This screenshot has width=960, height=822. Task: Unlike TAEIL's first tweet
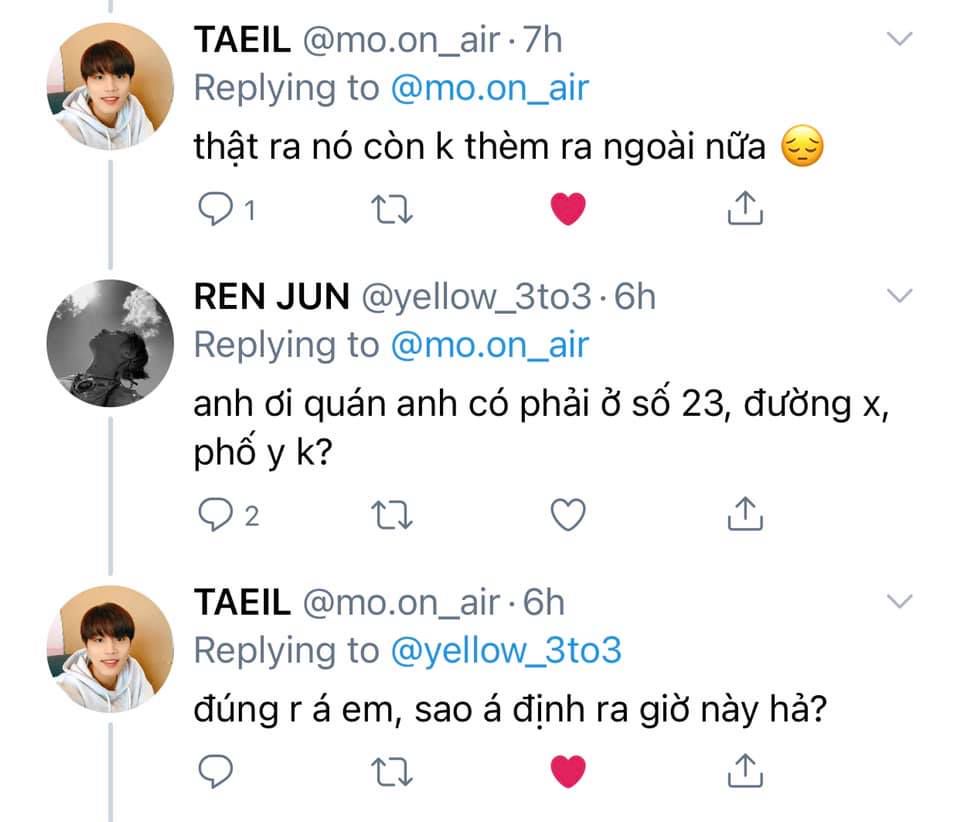pos(568,208)
